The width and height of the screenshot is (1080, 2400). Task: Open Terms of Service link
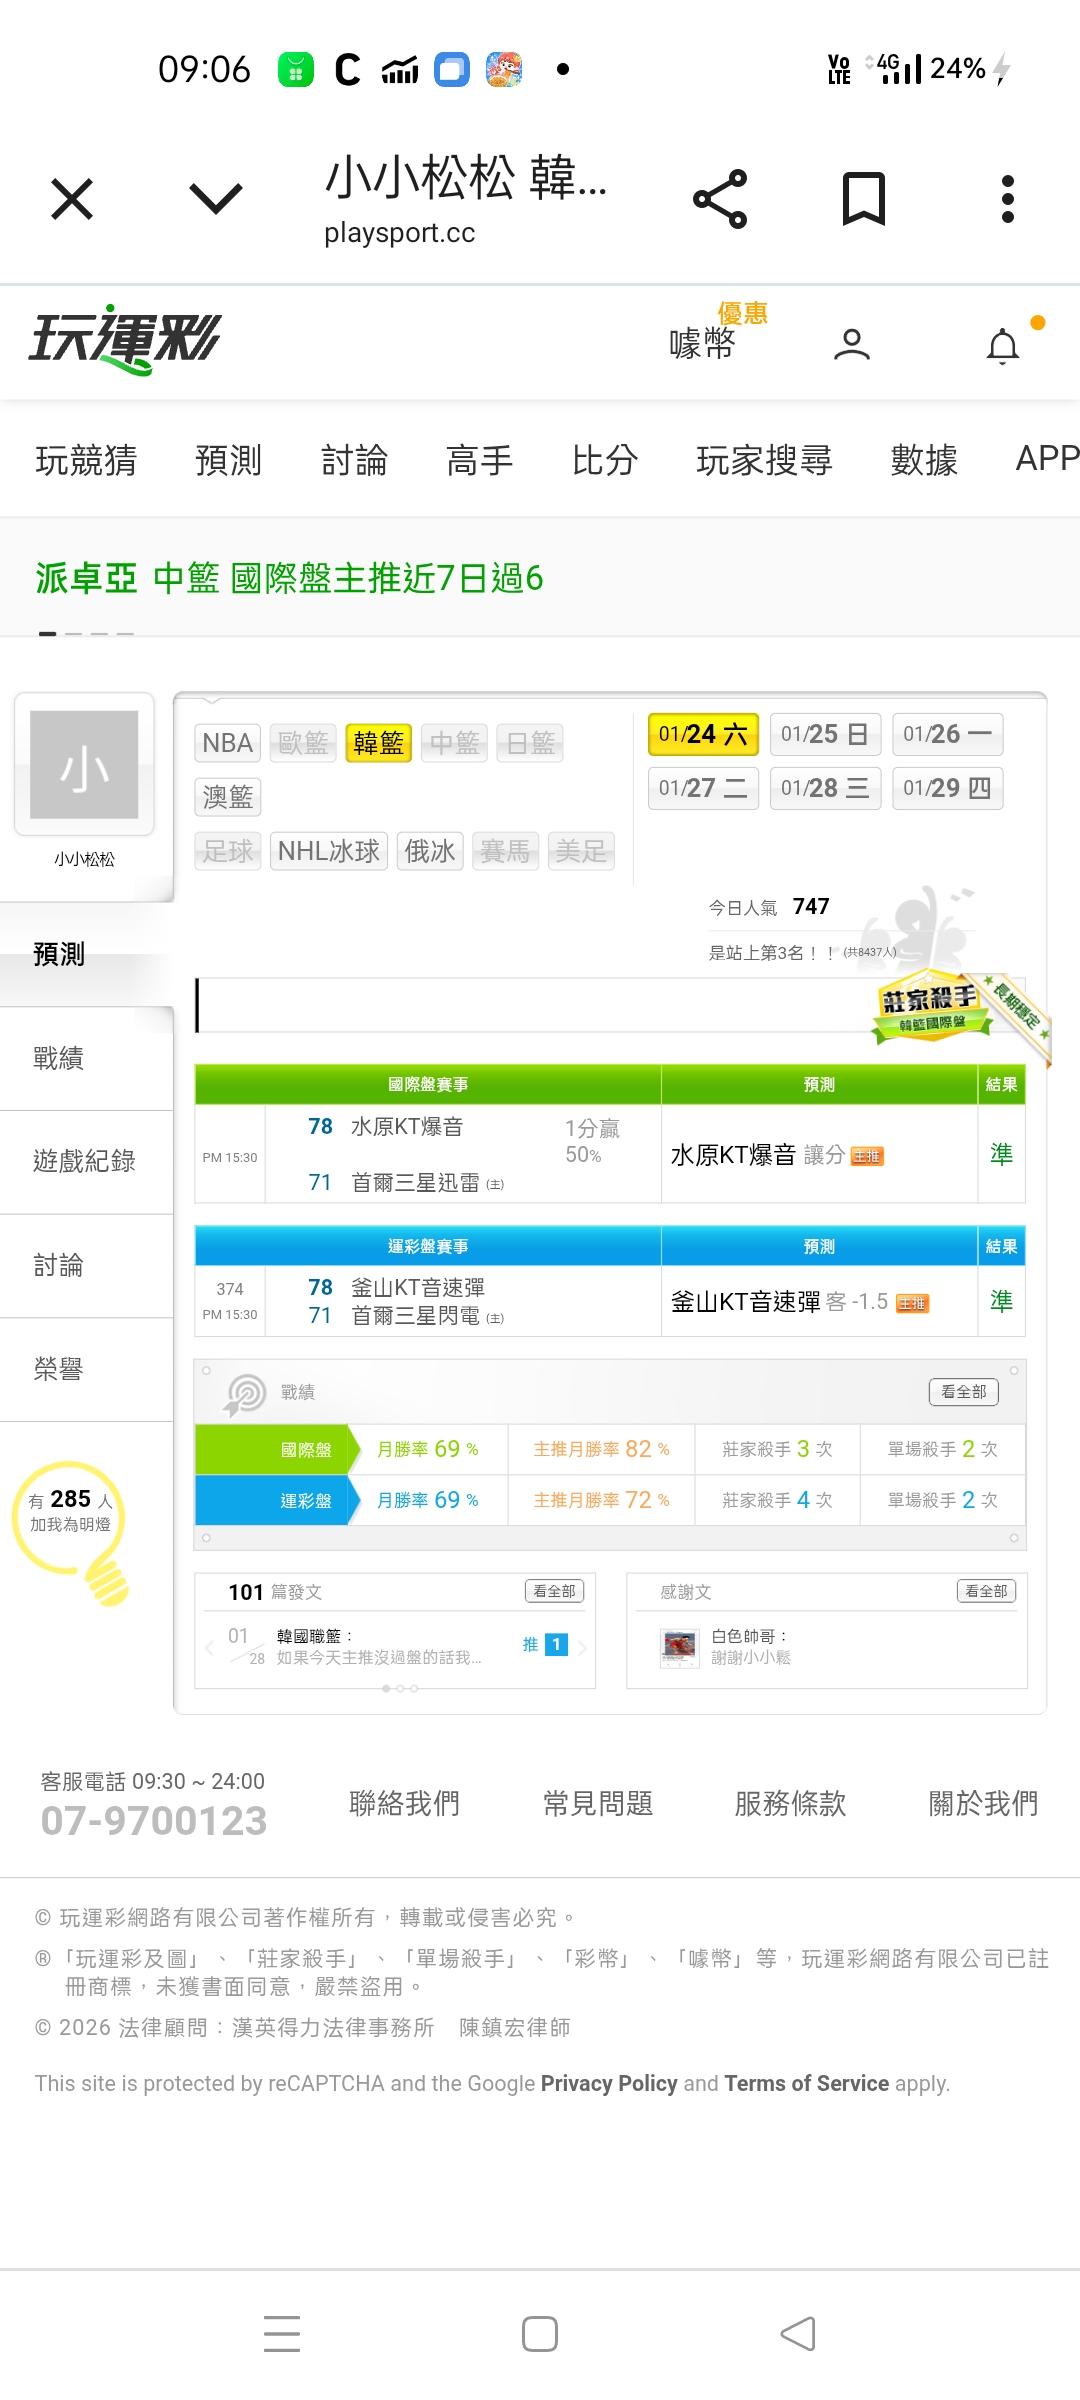pyautogui.click(x=807, y=2084)
